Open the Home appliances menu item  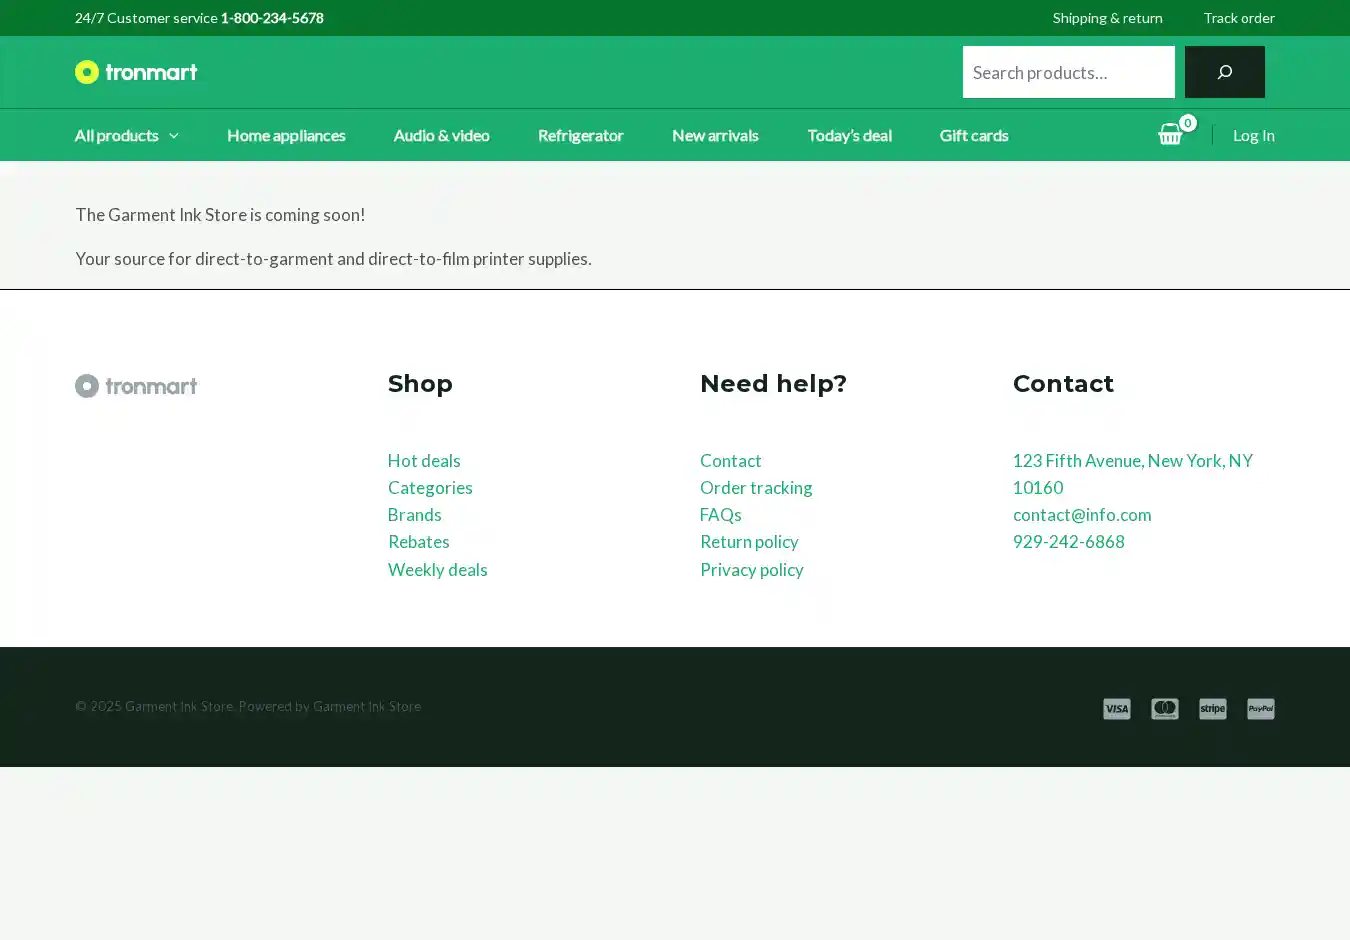point(286,135)
